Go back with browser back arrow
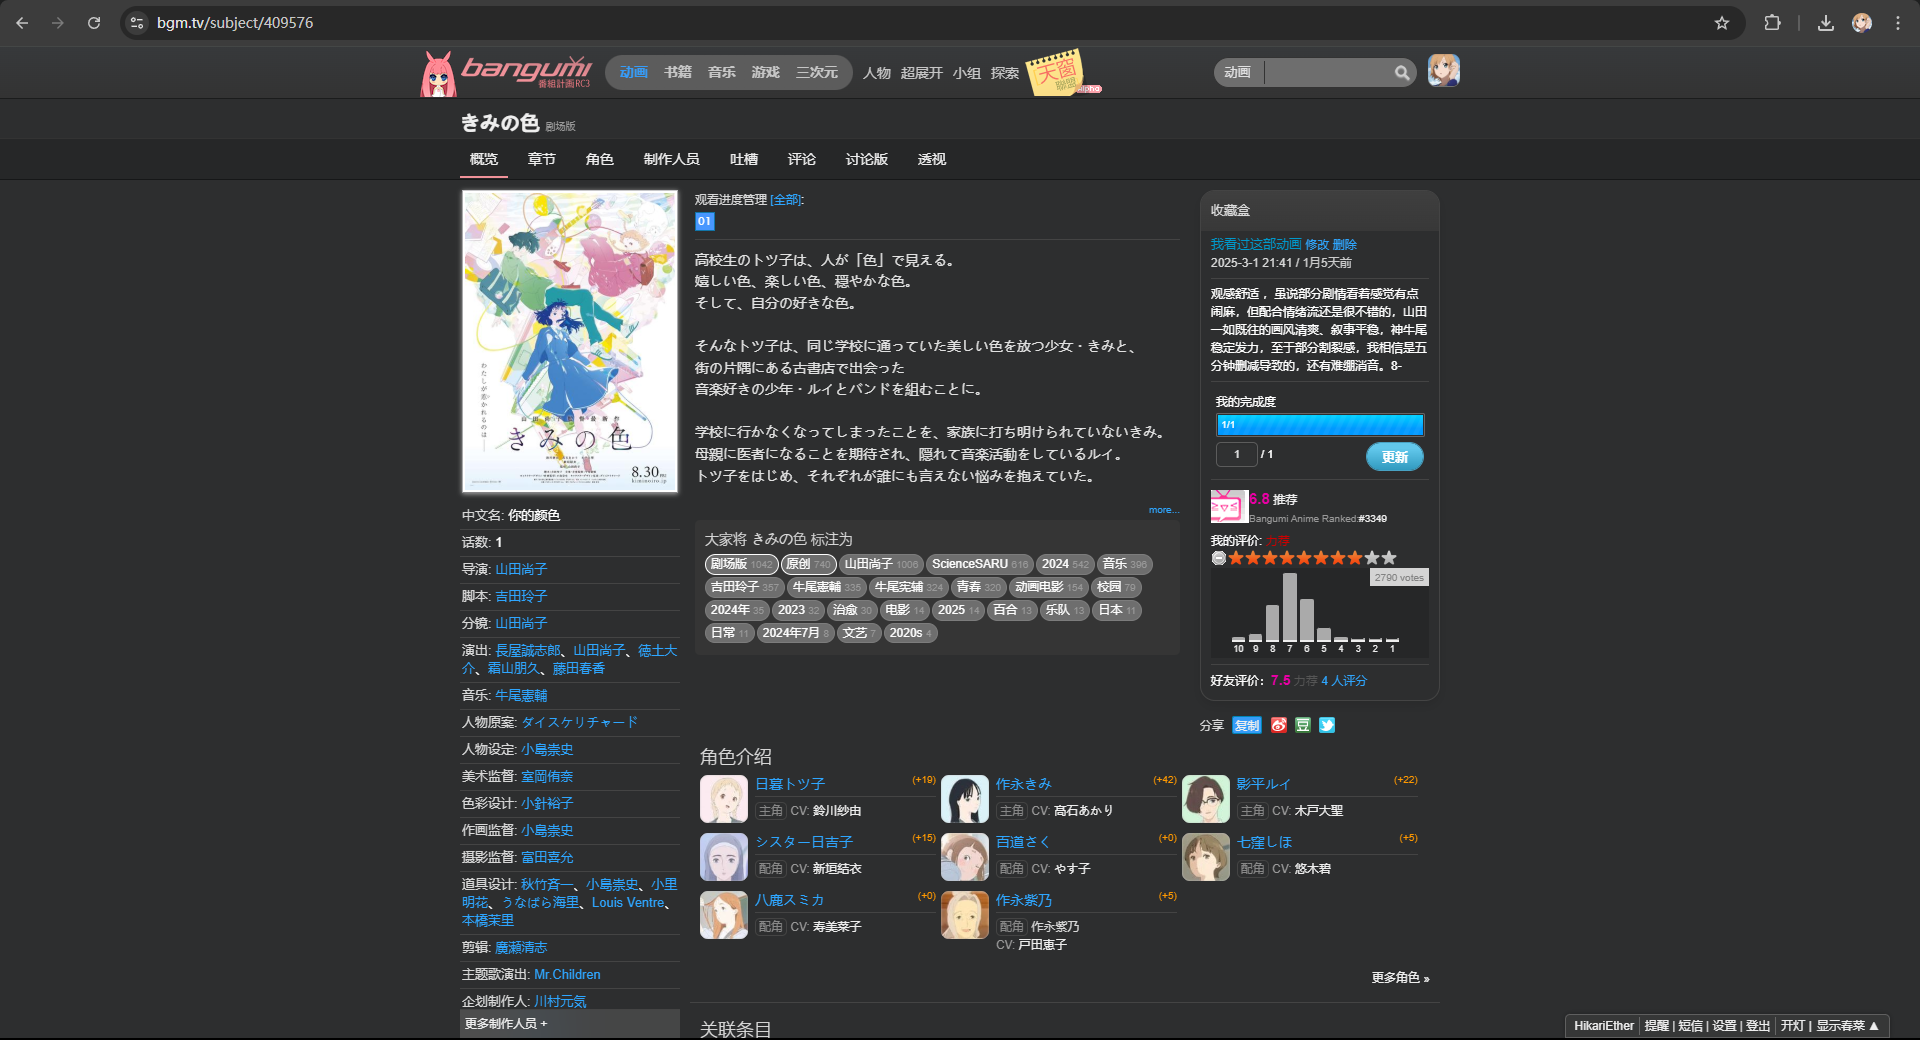 point(22,23)
